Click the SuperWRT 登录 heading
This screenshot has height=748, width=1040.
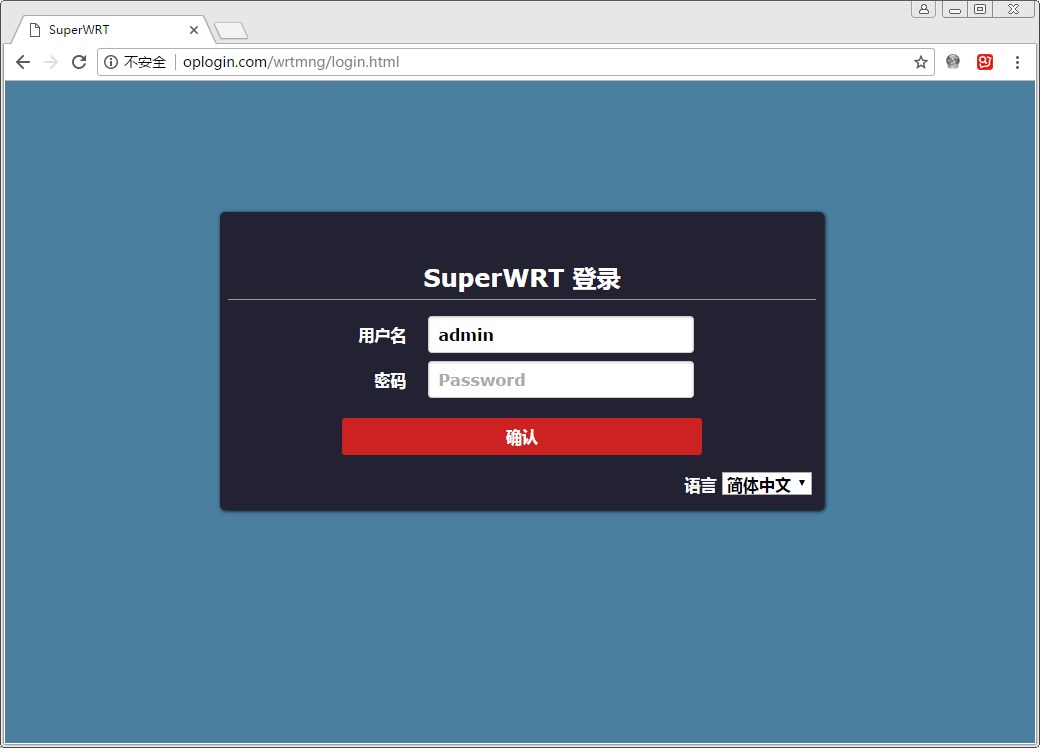click(x=522, y=279)
